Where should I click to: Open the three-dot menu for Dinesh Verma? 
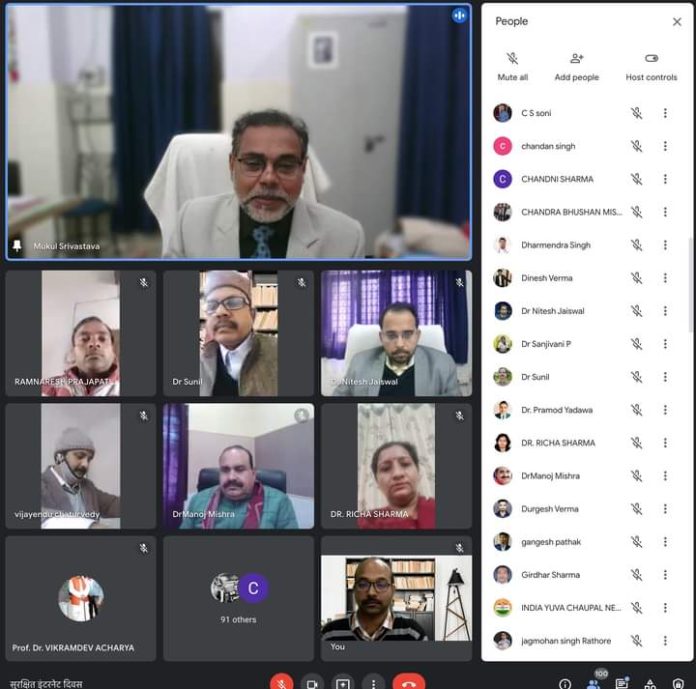pos(665,278)
